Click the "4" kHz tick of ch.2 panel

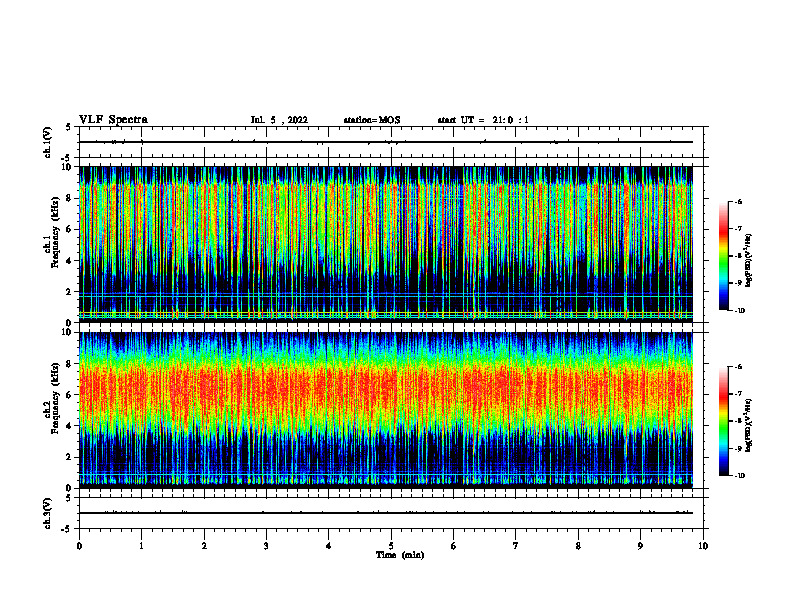pos(71,426)
